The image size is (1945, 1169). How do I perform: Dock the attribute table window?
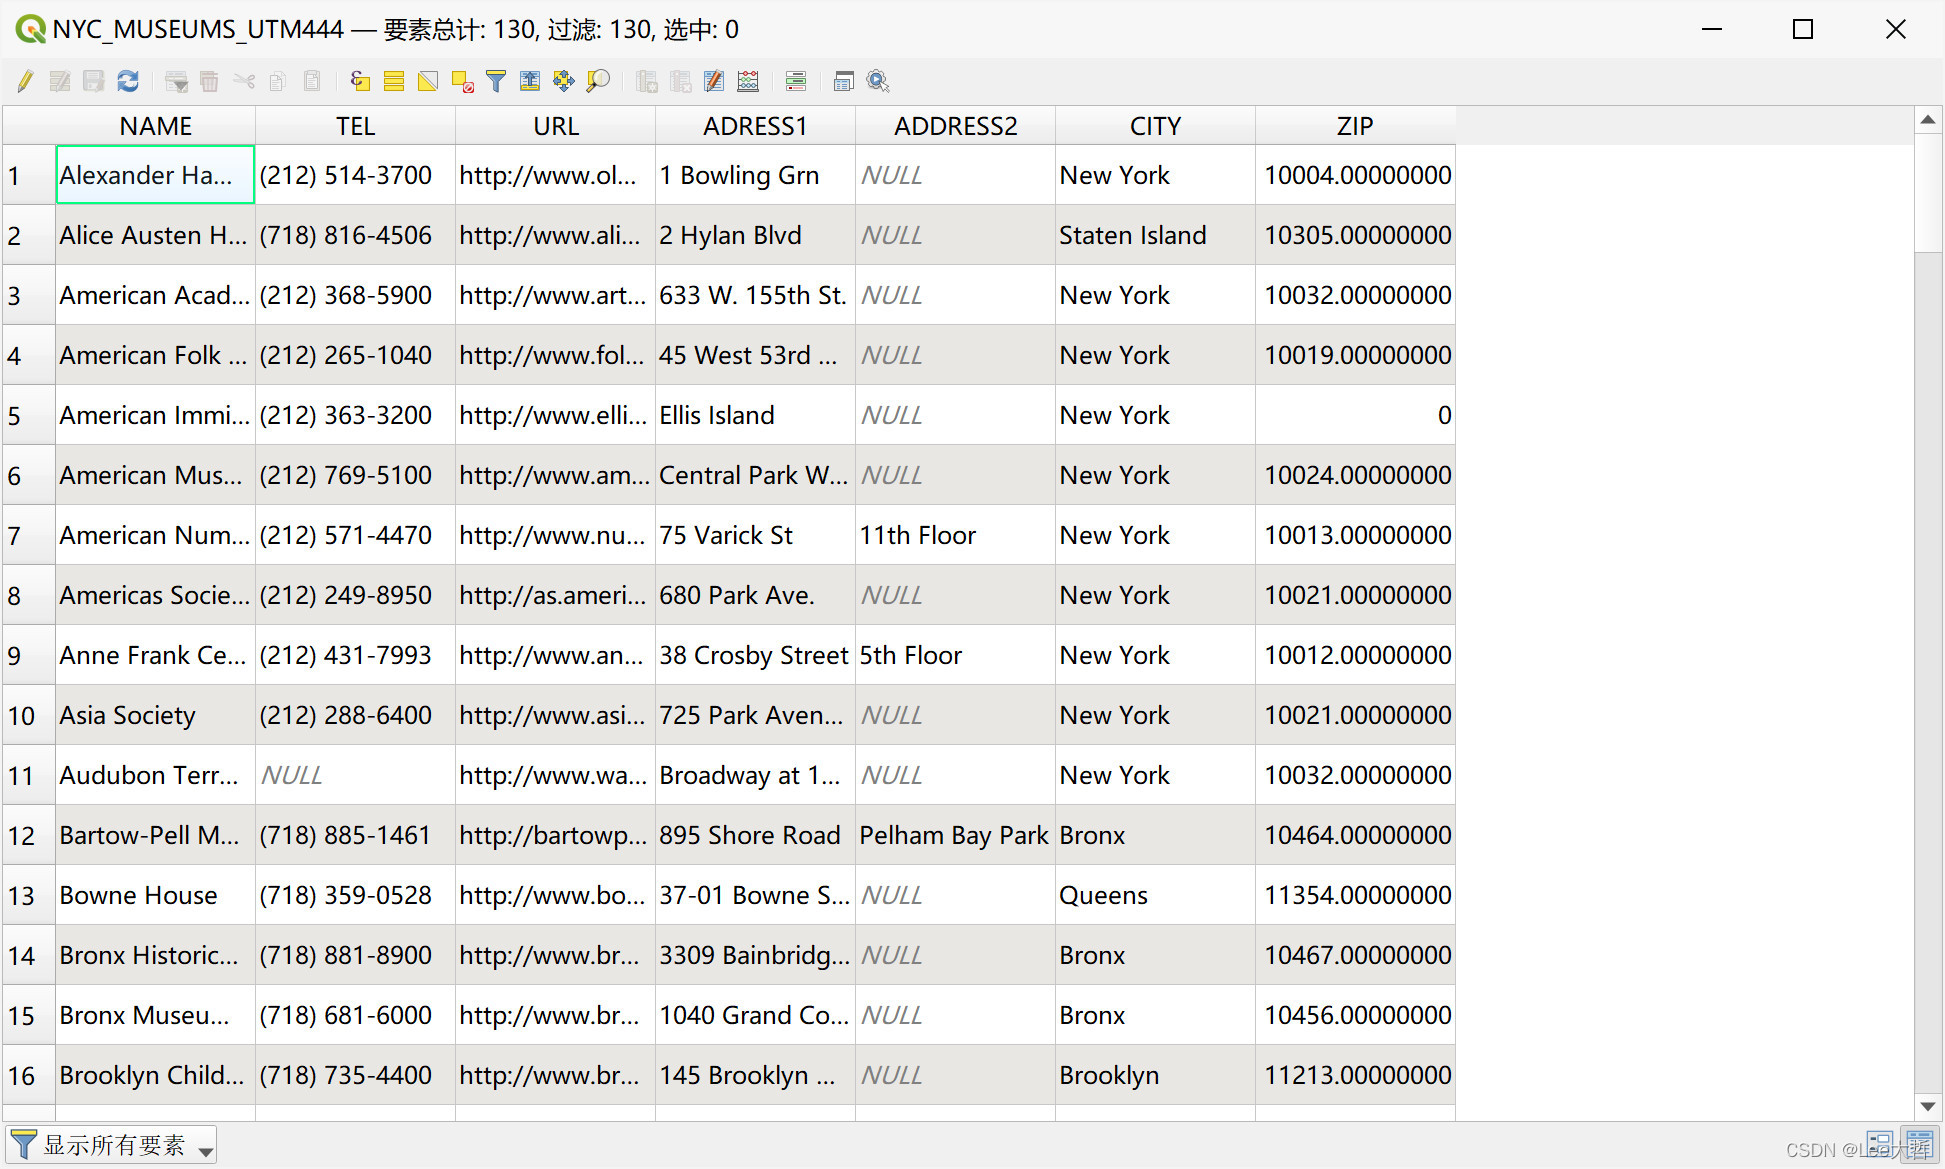coord(844,81)
